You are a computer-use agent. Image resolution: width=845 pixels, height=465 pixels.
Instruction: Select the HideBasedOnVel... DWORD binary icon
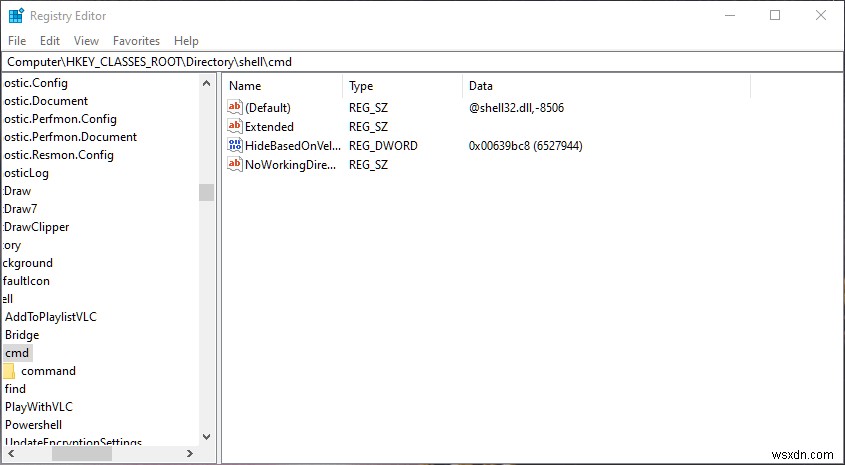(x=235, y=145)
